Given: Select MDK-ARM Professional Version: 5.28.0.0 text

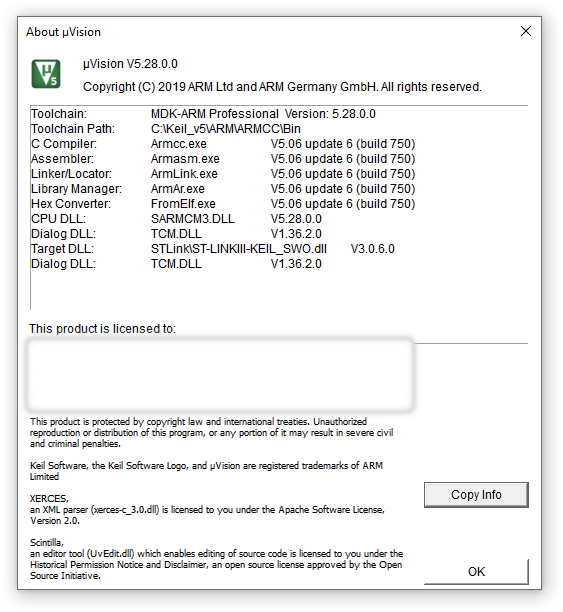Looking at the screenshot, I should click(263, 114).
